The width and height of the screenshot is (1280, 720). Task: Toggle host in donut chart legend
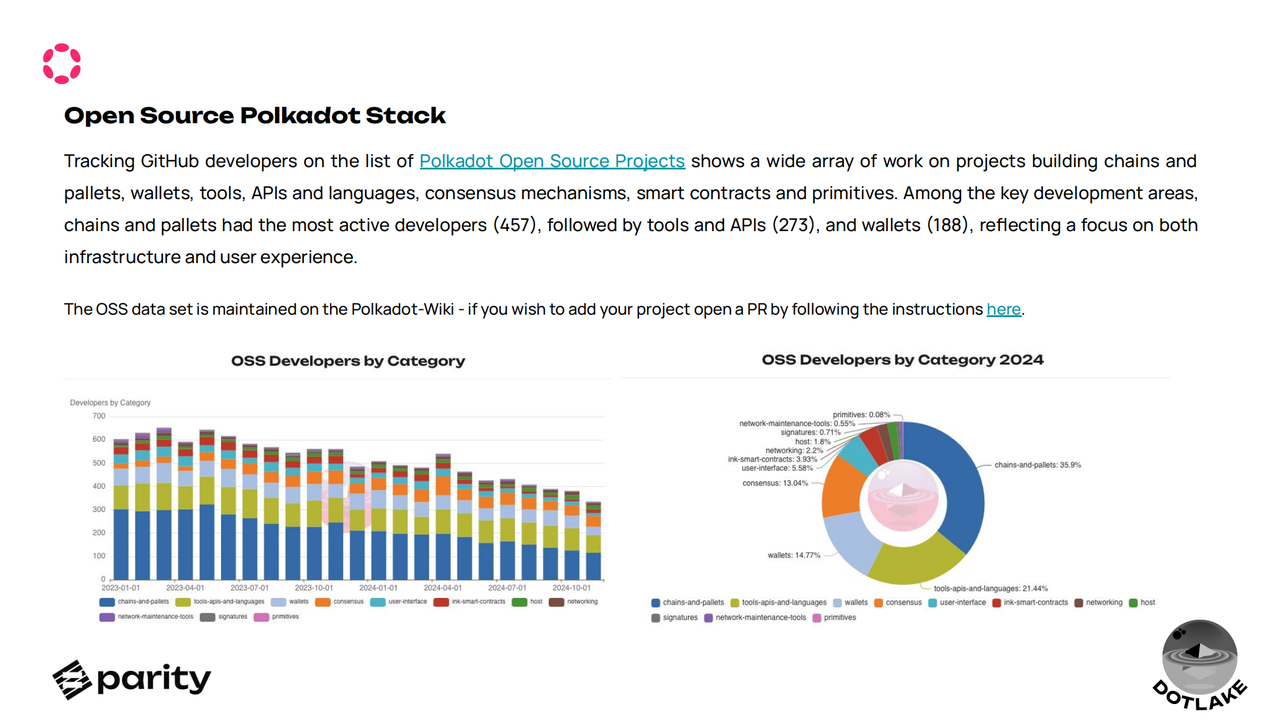tap(1141, 603)
